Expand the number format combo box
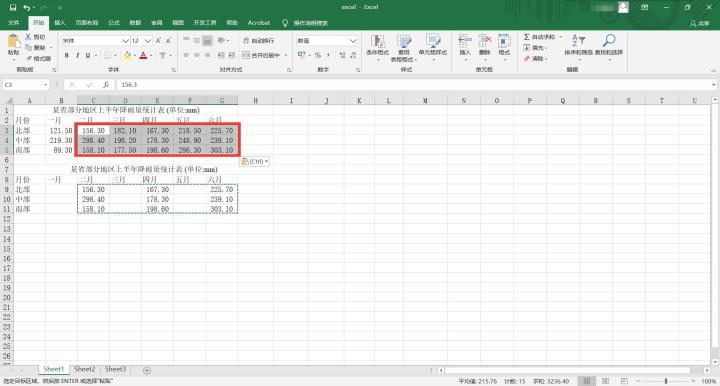Screen dimensions: 720x386 tap(353, 41)
